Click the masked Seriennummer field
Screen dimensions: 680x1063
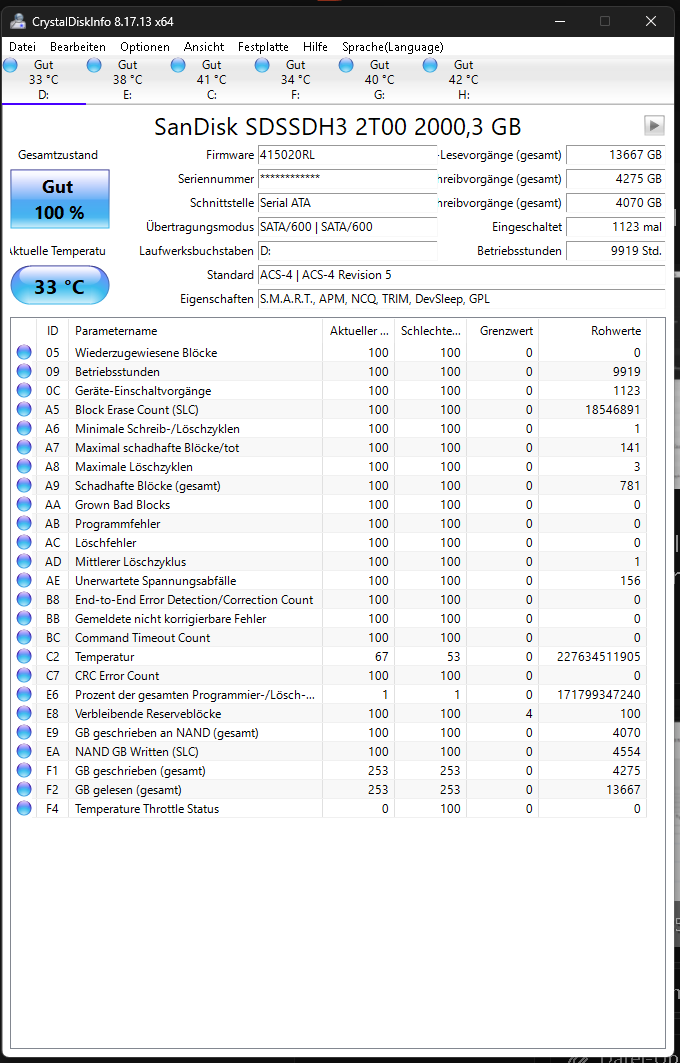[347, 179]
